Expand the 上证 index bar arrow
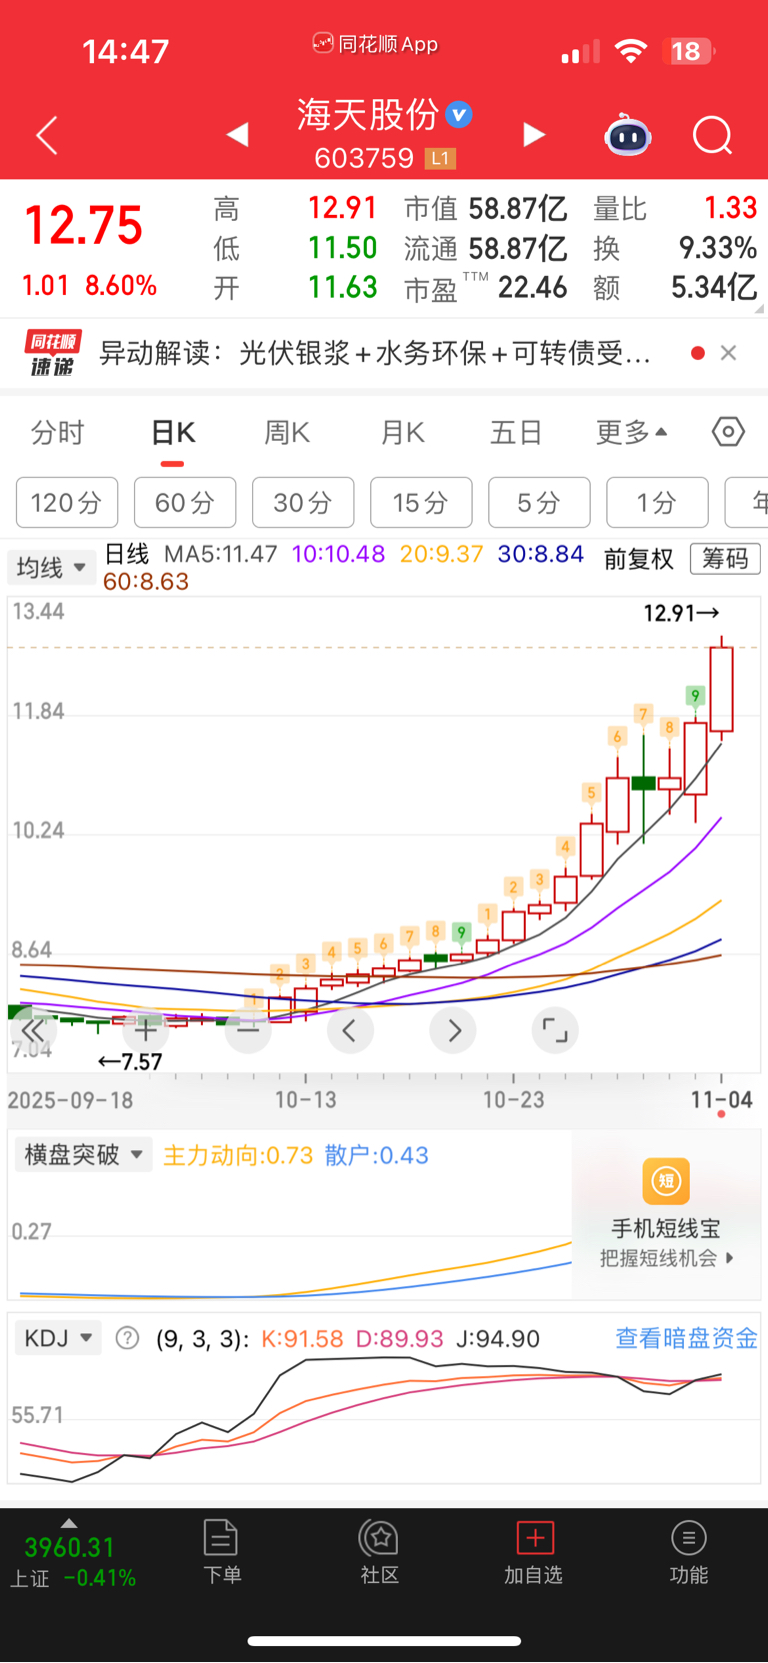The image size is (768, 1663). pyautogui.click(x=68, y=1523)
